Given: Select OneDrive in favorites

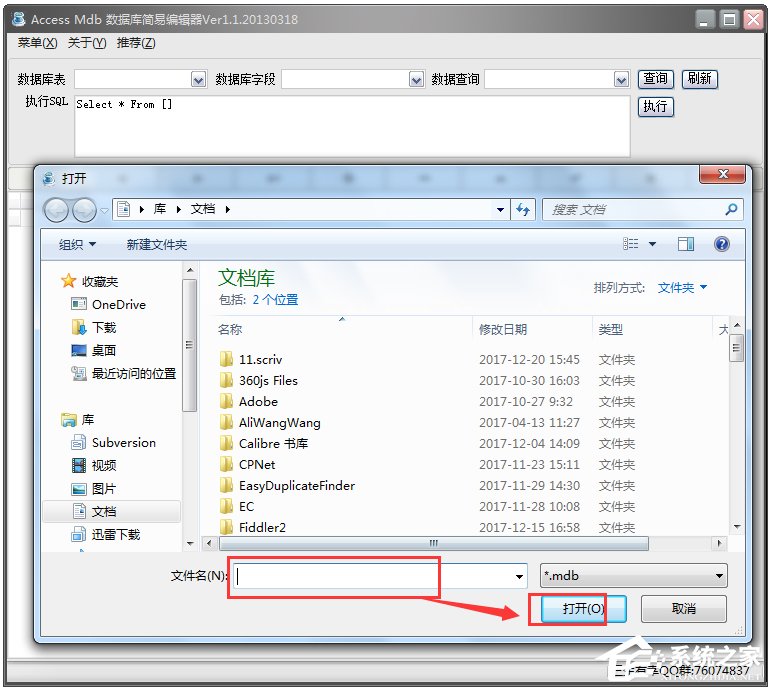Looking at the screenshot, I should point(119,304).
